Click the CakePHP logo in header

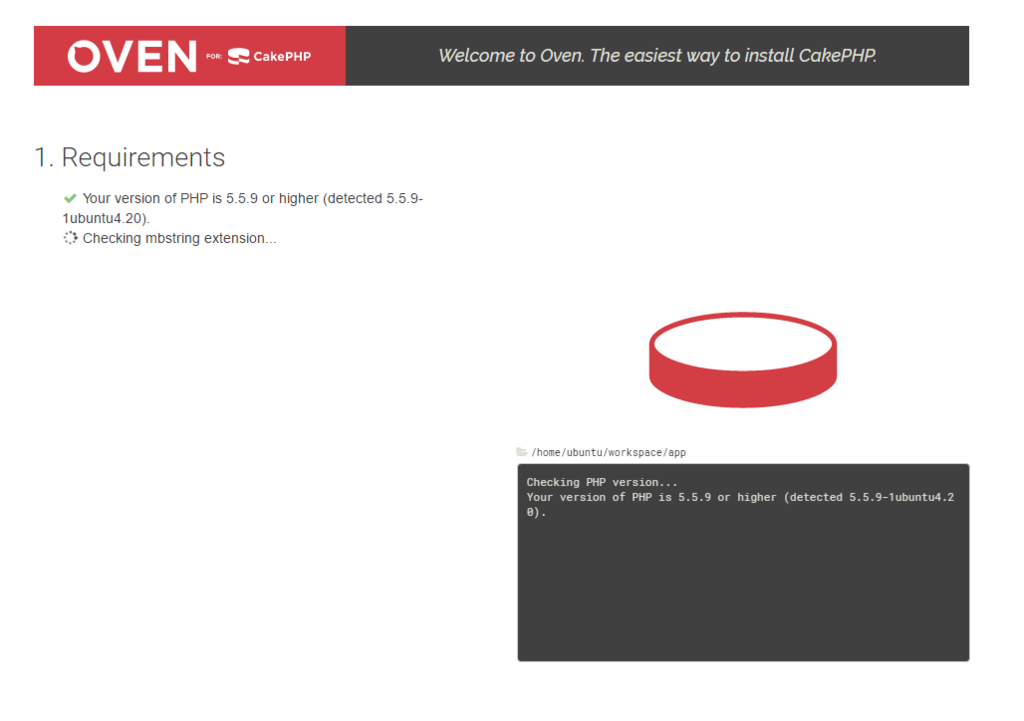(269, 57)
